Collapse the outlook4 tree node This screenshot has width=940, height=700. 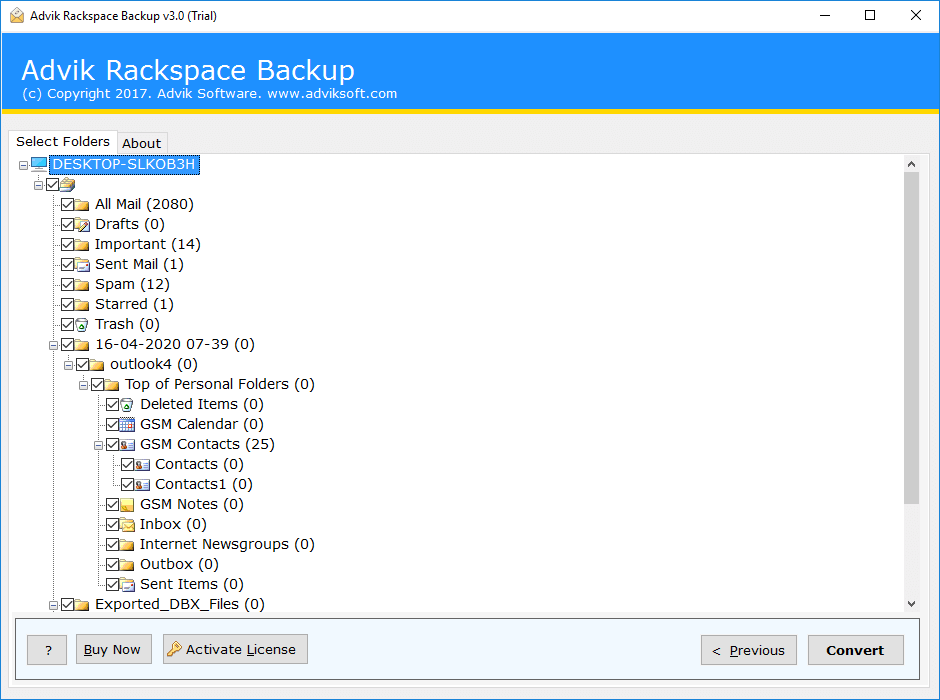(68, 365)
